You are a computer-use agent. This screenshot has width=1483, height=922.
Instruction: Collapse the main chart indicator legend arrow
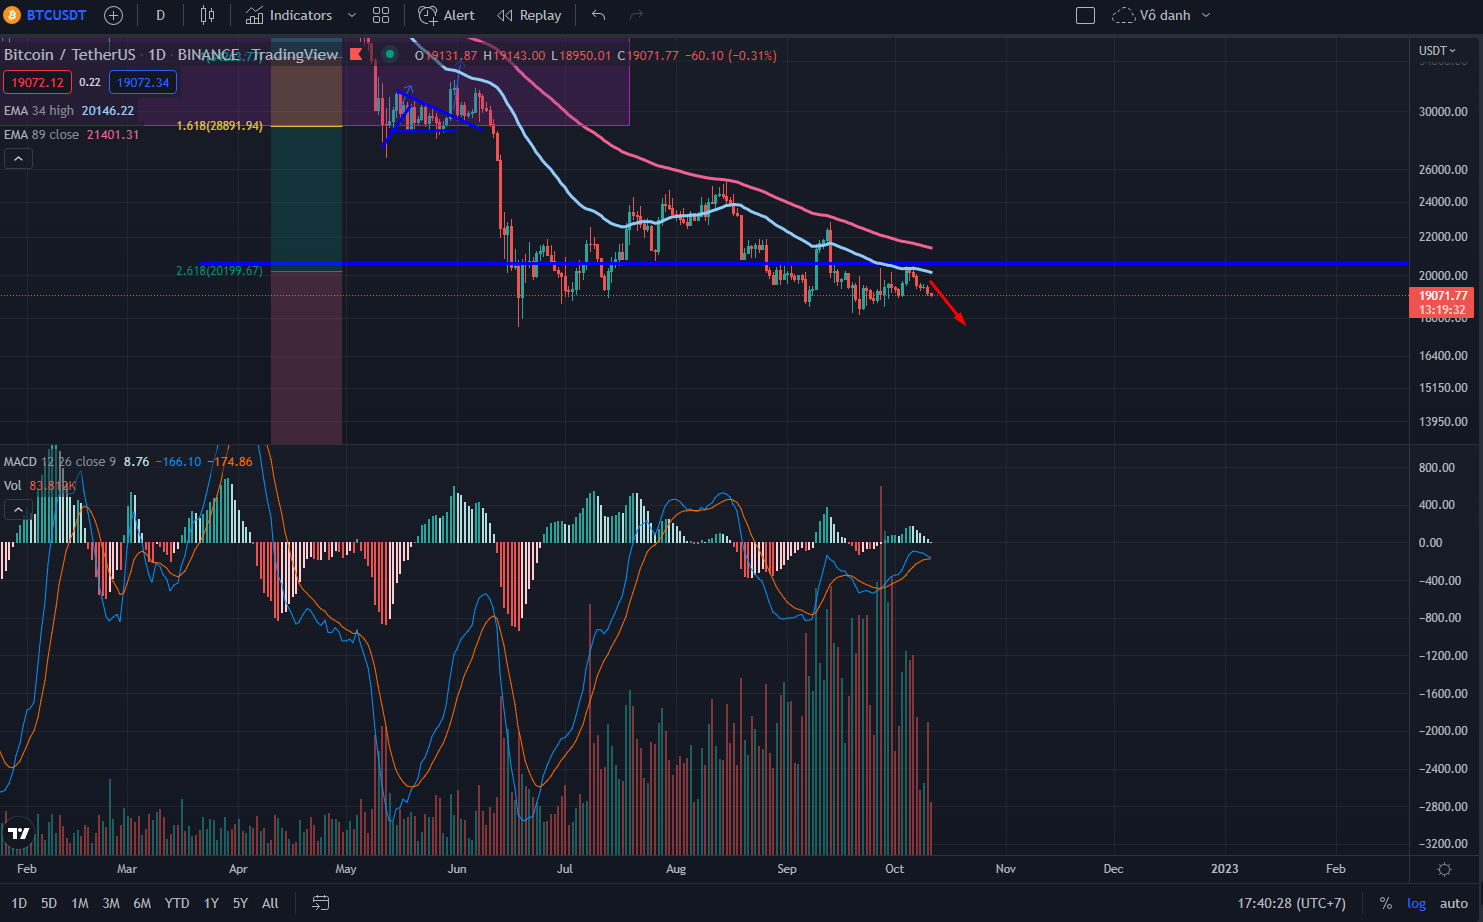(18, 158)
